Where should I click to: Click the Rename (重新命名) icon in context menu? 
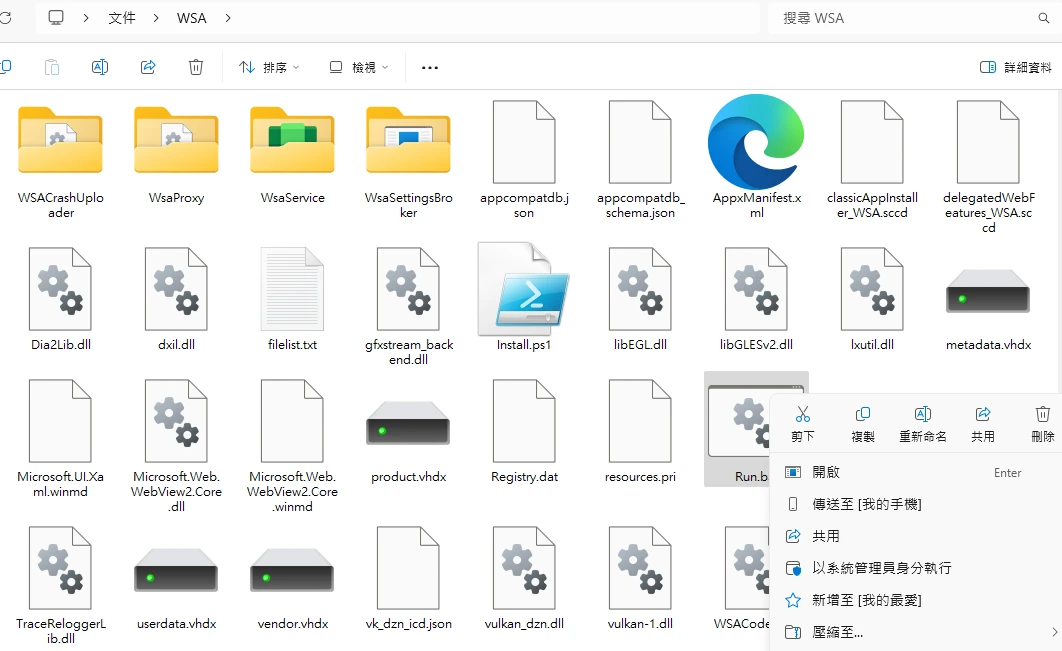click(922, 414)
